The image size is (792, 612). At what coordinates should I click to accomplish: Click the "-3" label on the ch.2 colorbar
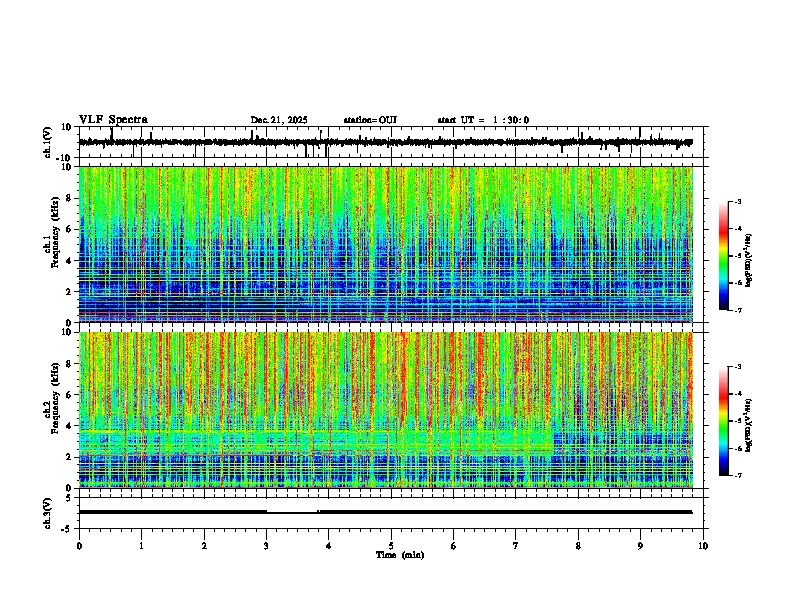coord(738,367)
